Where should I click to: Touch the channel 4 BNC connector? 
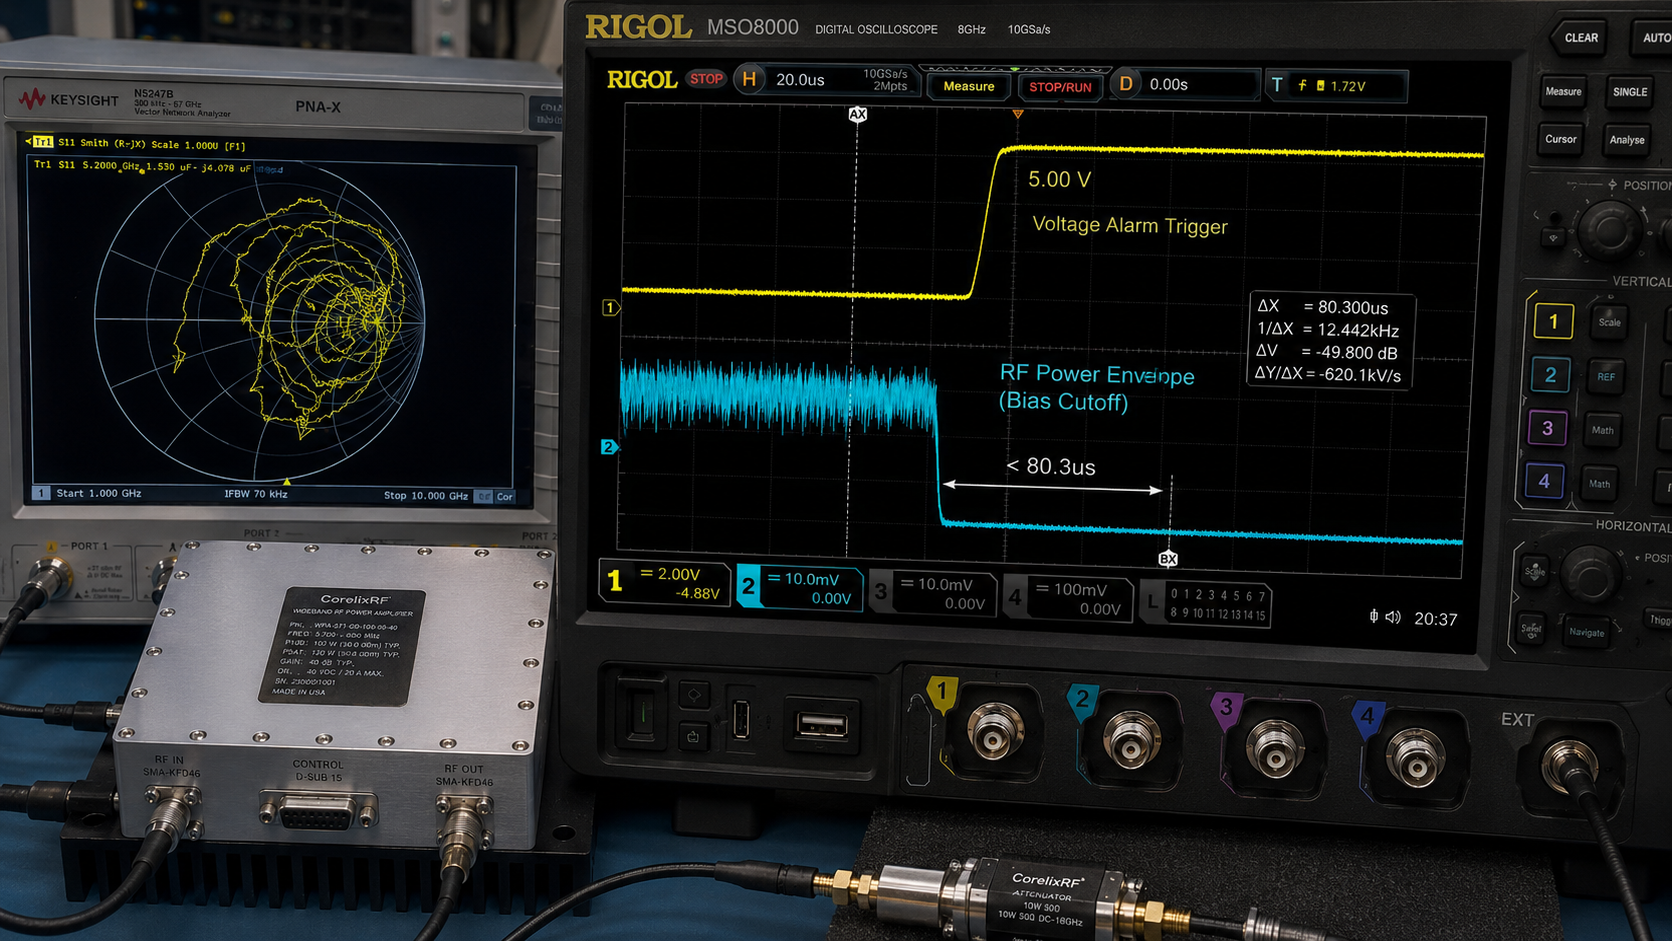(1415, 757)
